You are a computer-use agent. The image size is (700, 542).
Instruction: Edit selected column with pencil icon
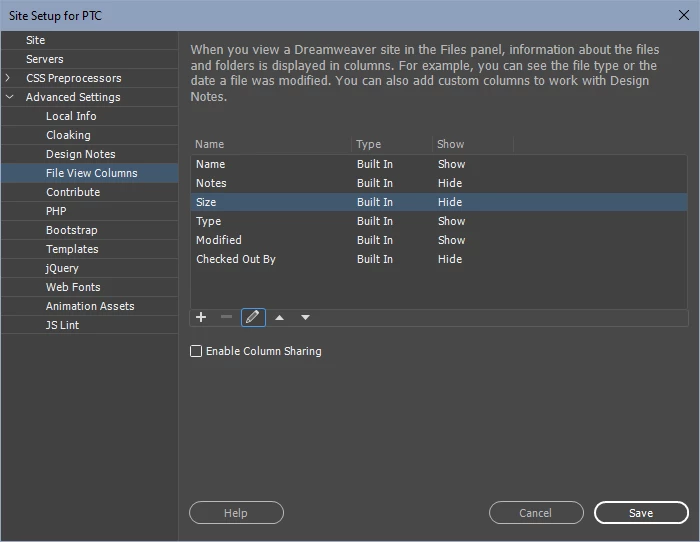(x=253, y=317)
